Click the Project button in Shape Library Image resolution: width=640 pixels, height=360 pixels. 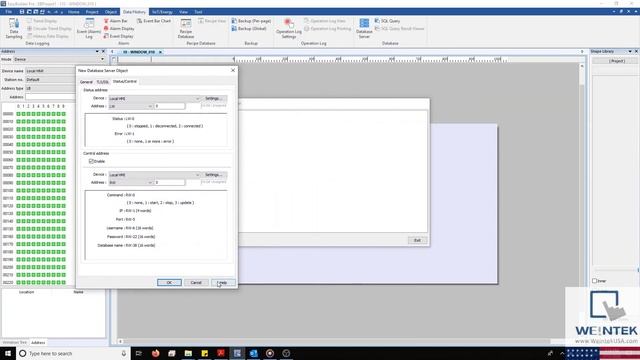pyautogui.click(x=617, y=61)
